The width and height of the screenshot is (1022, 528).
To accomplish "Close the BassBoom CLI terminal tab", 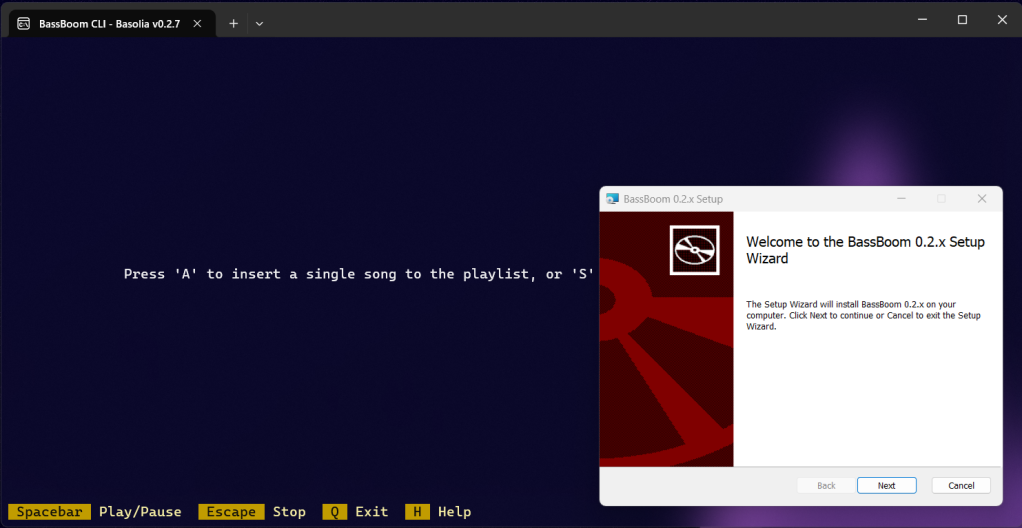I will click(x=197, y=24).
